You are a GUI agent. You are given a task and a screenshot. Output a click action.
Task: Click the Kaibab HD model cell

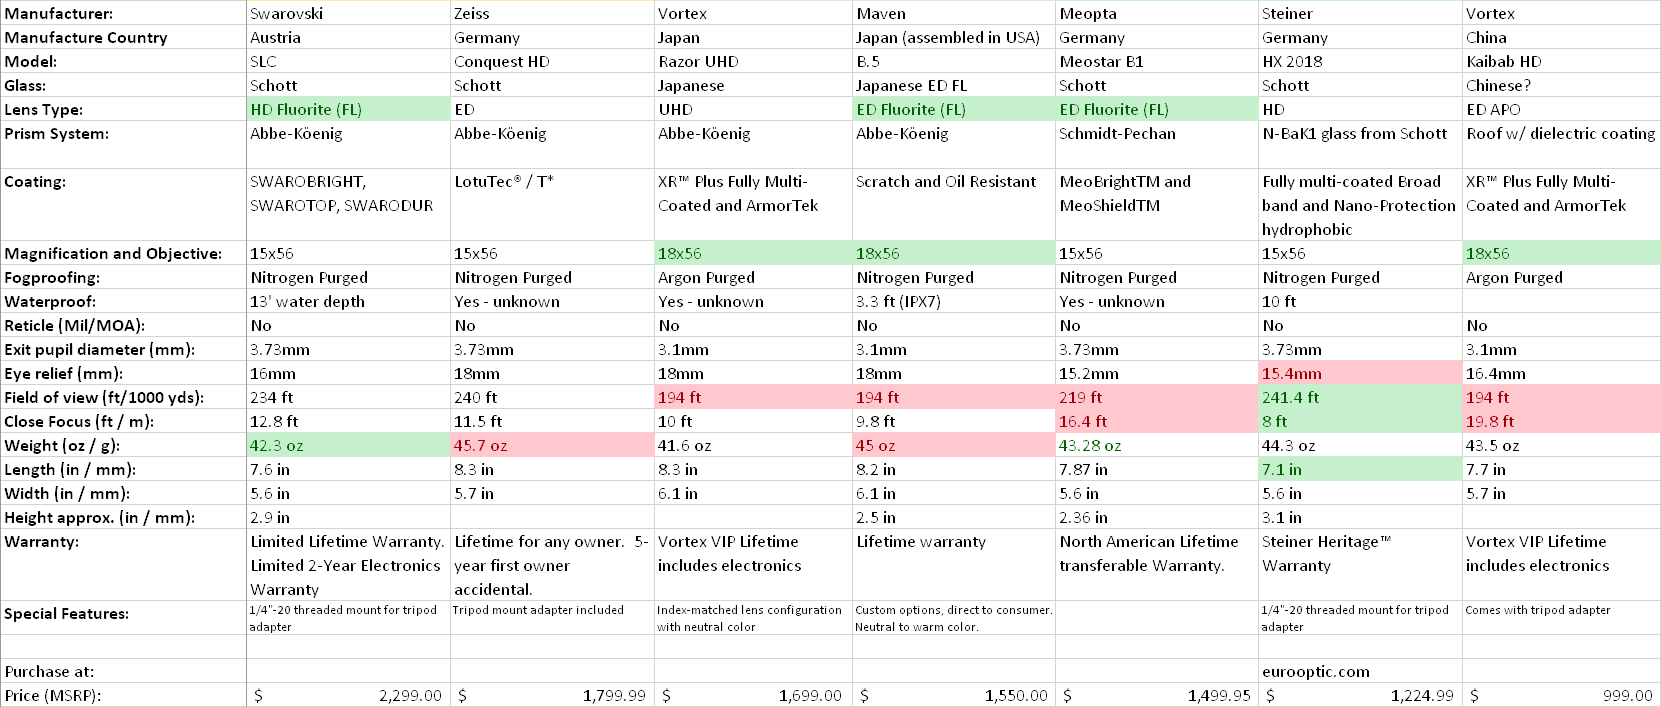point(1561,61)
